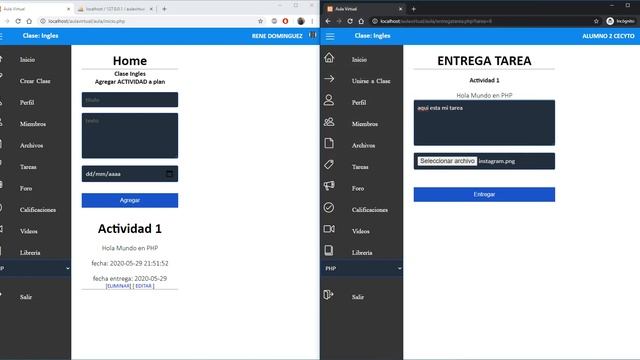
Task: Select Aula Virtual tab in left browser
Action: click(36, 9)
